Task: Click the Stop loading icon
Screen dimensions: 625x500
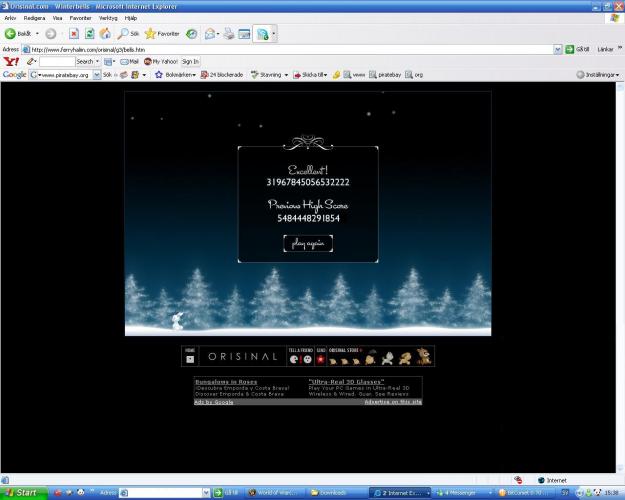Action: [x=74, y=33]
